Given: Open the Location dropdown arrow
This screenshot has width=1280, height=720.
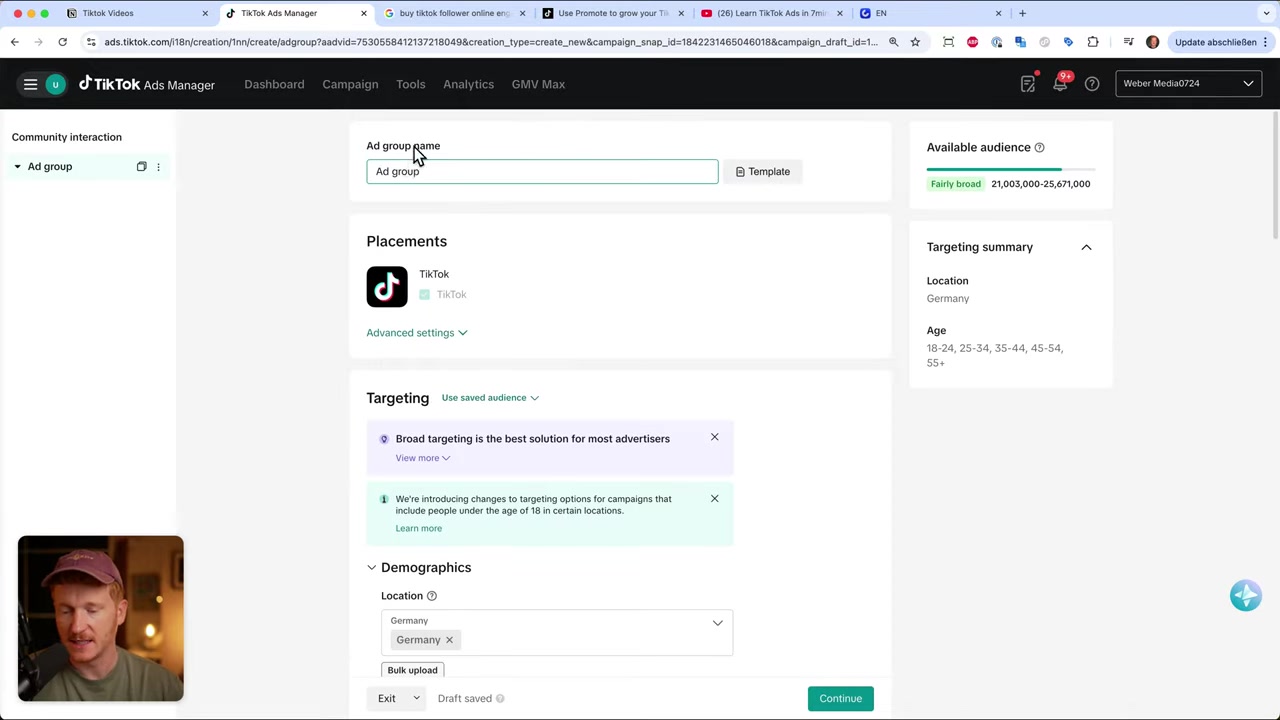Looking at the screenshot, I should [x=717, y=623].
